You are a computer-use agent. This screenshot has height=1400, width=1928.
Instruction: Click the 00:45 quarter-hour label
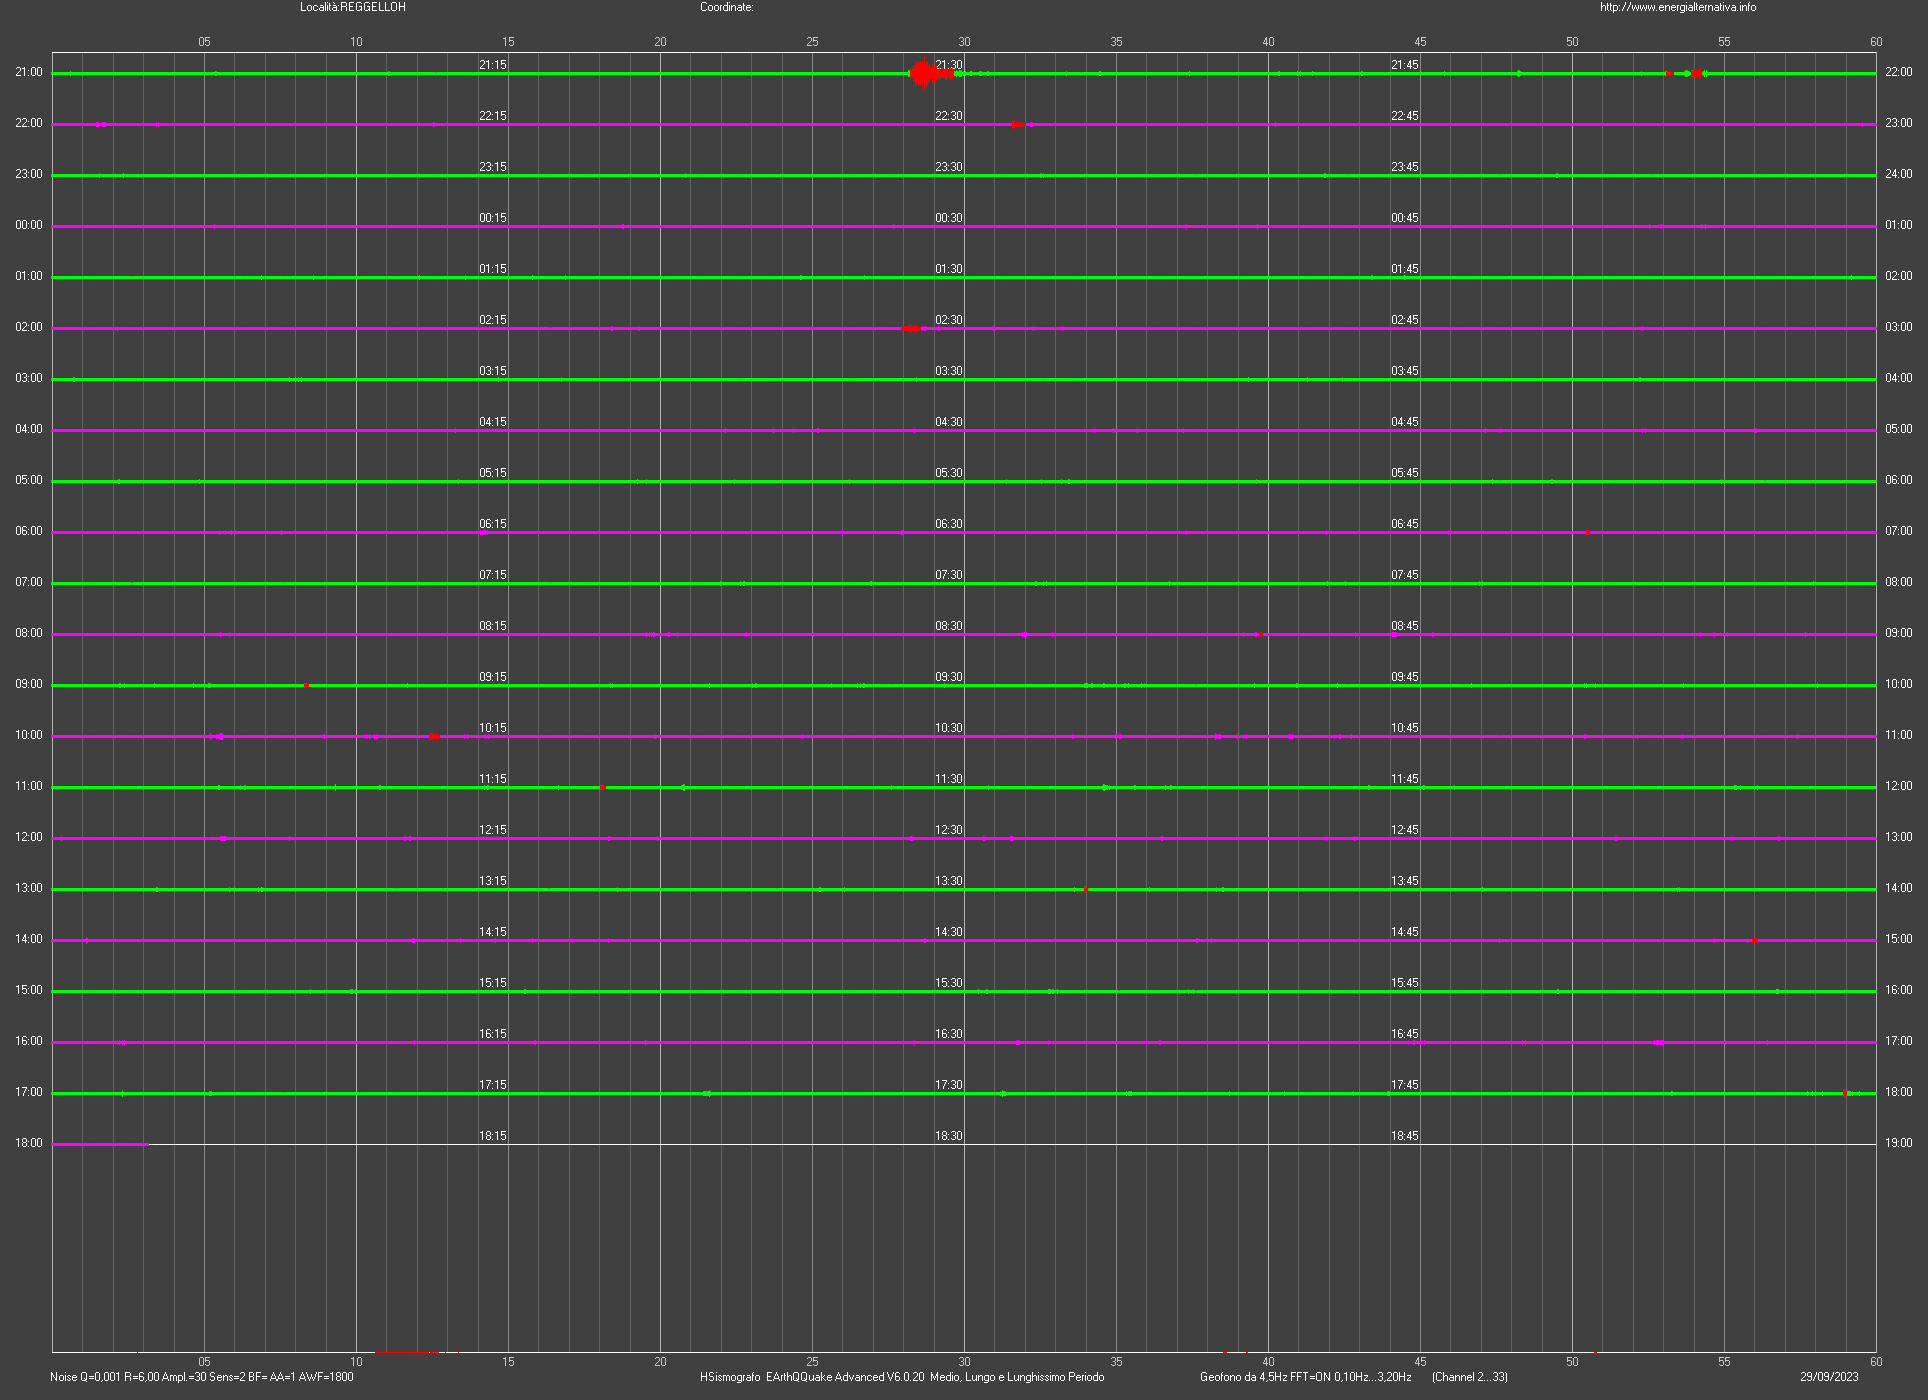pos(1405,218)
